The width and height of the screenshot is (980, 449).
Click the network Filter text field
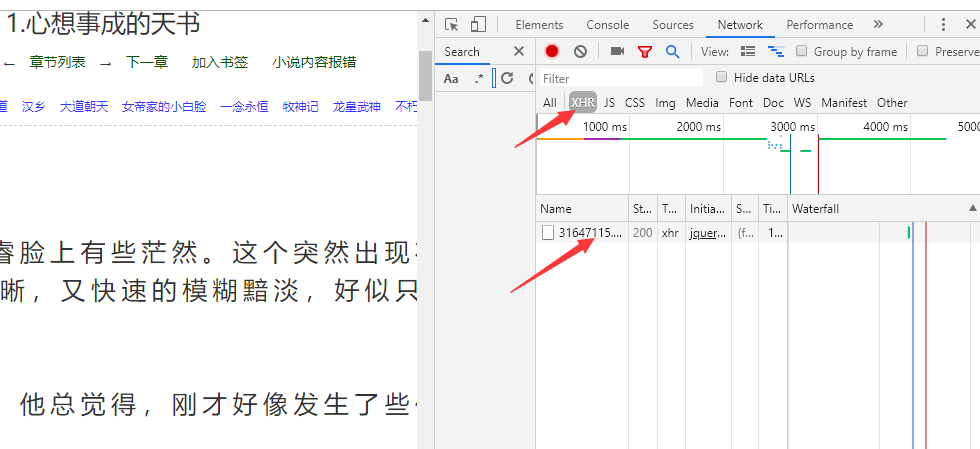click(x=621, y=78)
